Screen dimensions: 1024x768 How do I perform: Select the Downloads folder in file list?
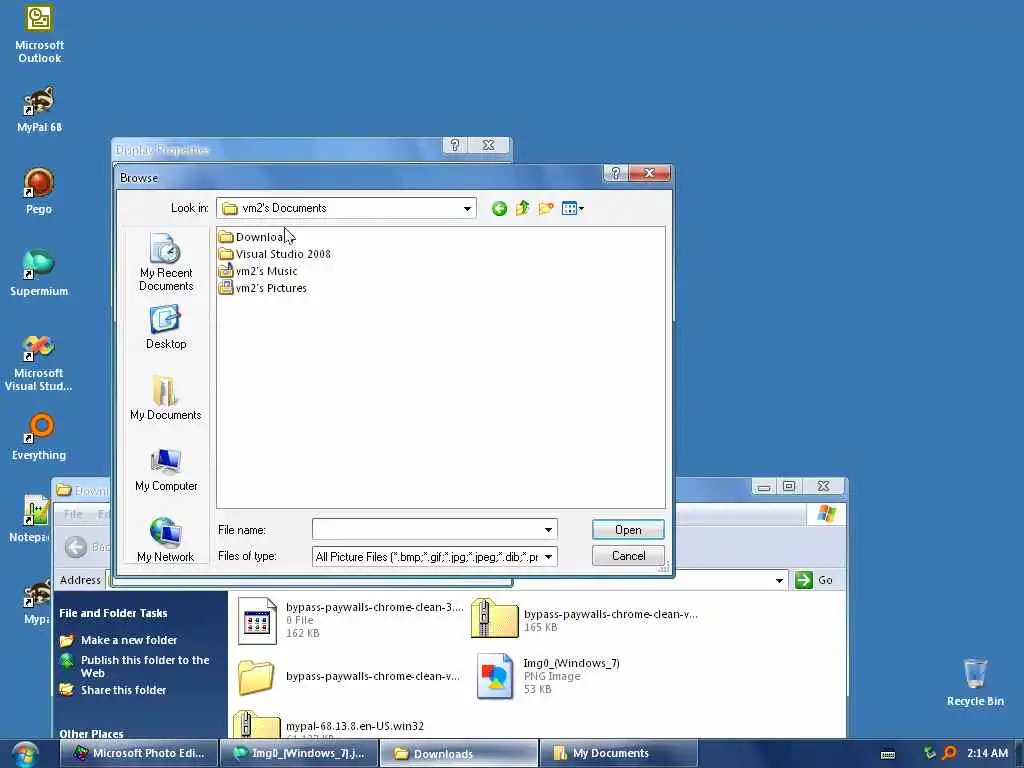click(252, 236)
